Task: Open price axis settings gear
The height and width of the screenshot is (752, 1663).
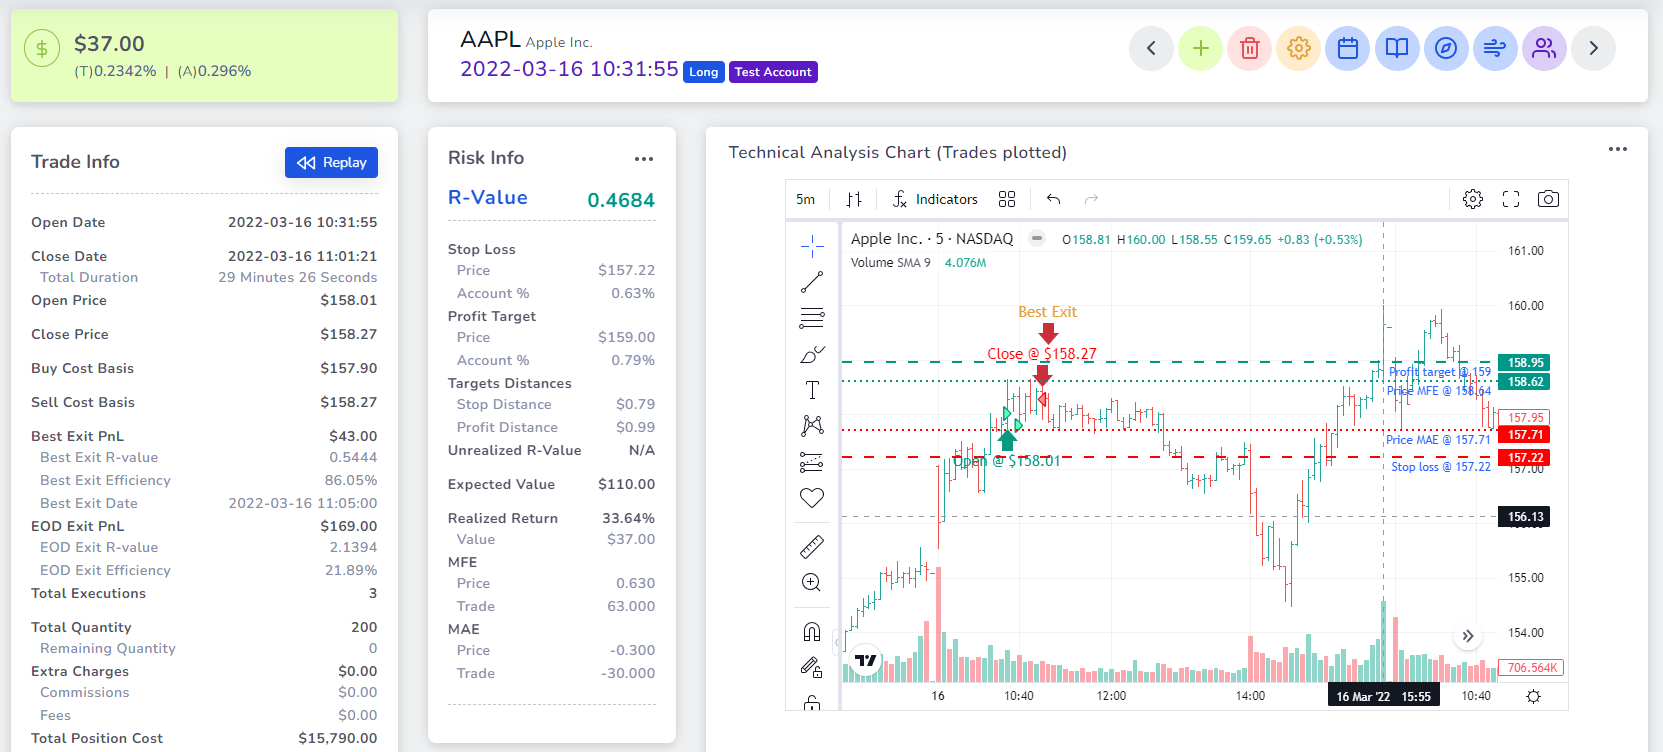Action: [x=1533, y=696]
